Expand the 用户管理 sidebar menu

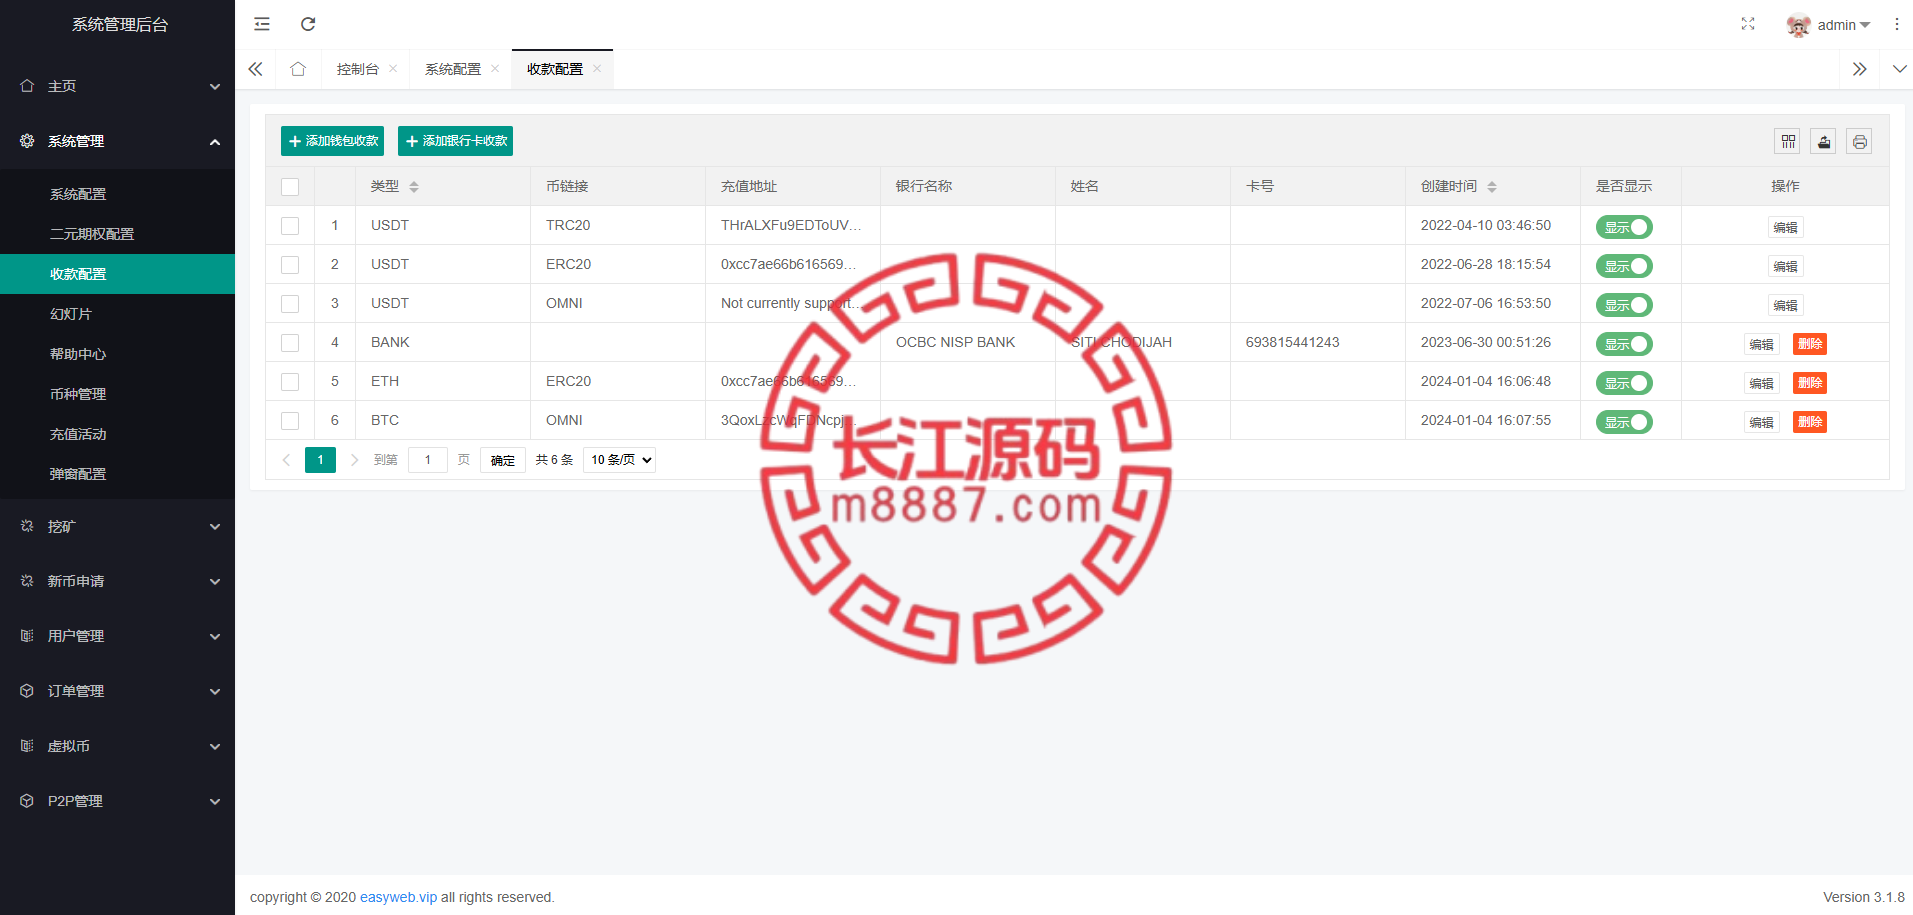(x=117, y=636)
